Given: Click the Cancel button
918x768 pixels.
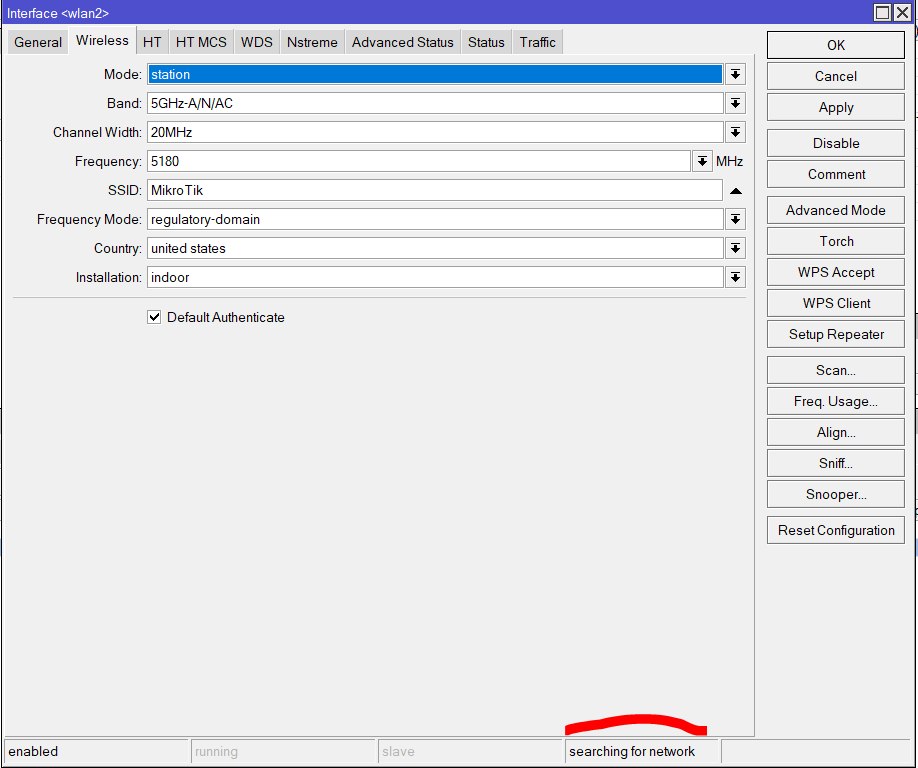Looking at the screenshot, I should pyautogui.click(x=835, y=76).
